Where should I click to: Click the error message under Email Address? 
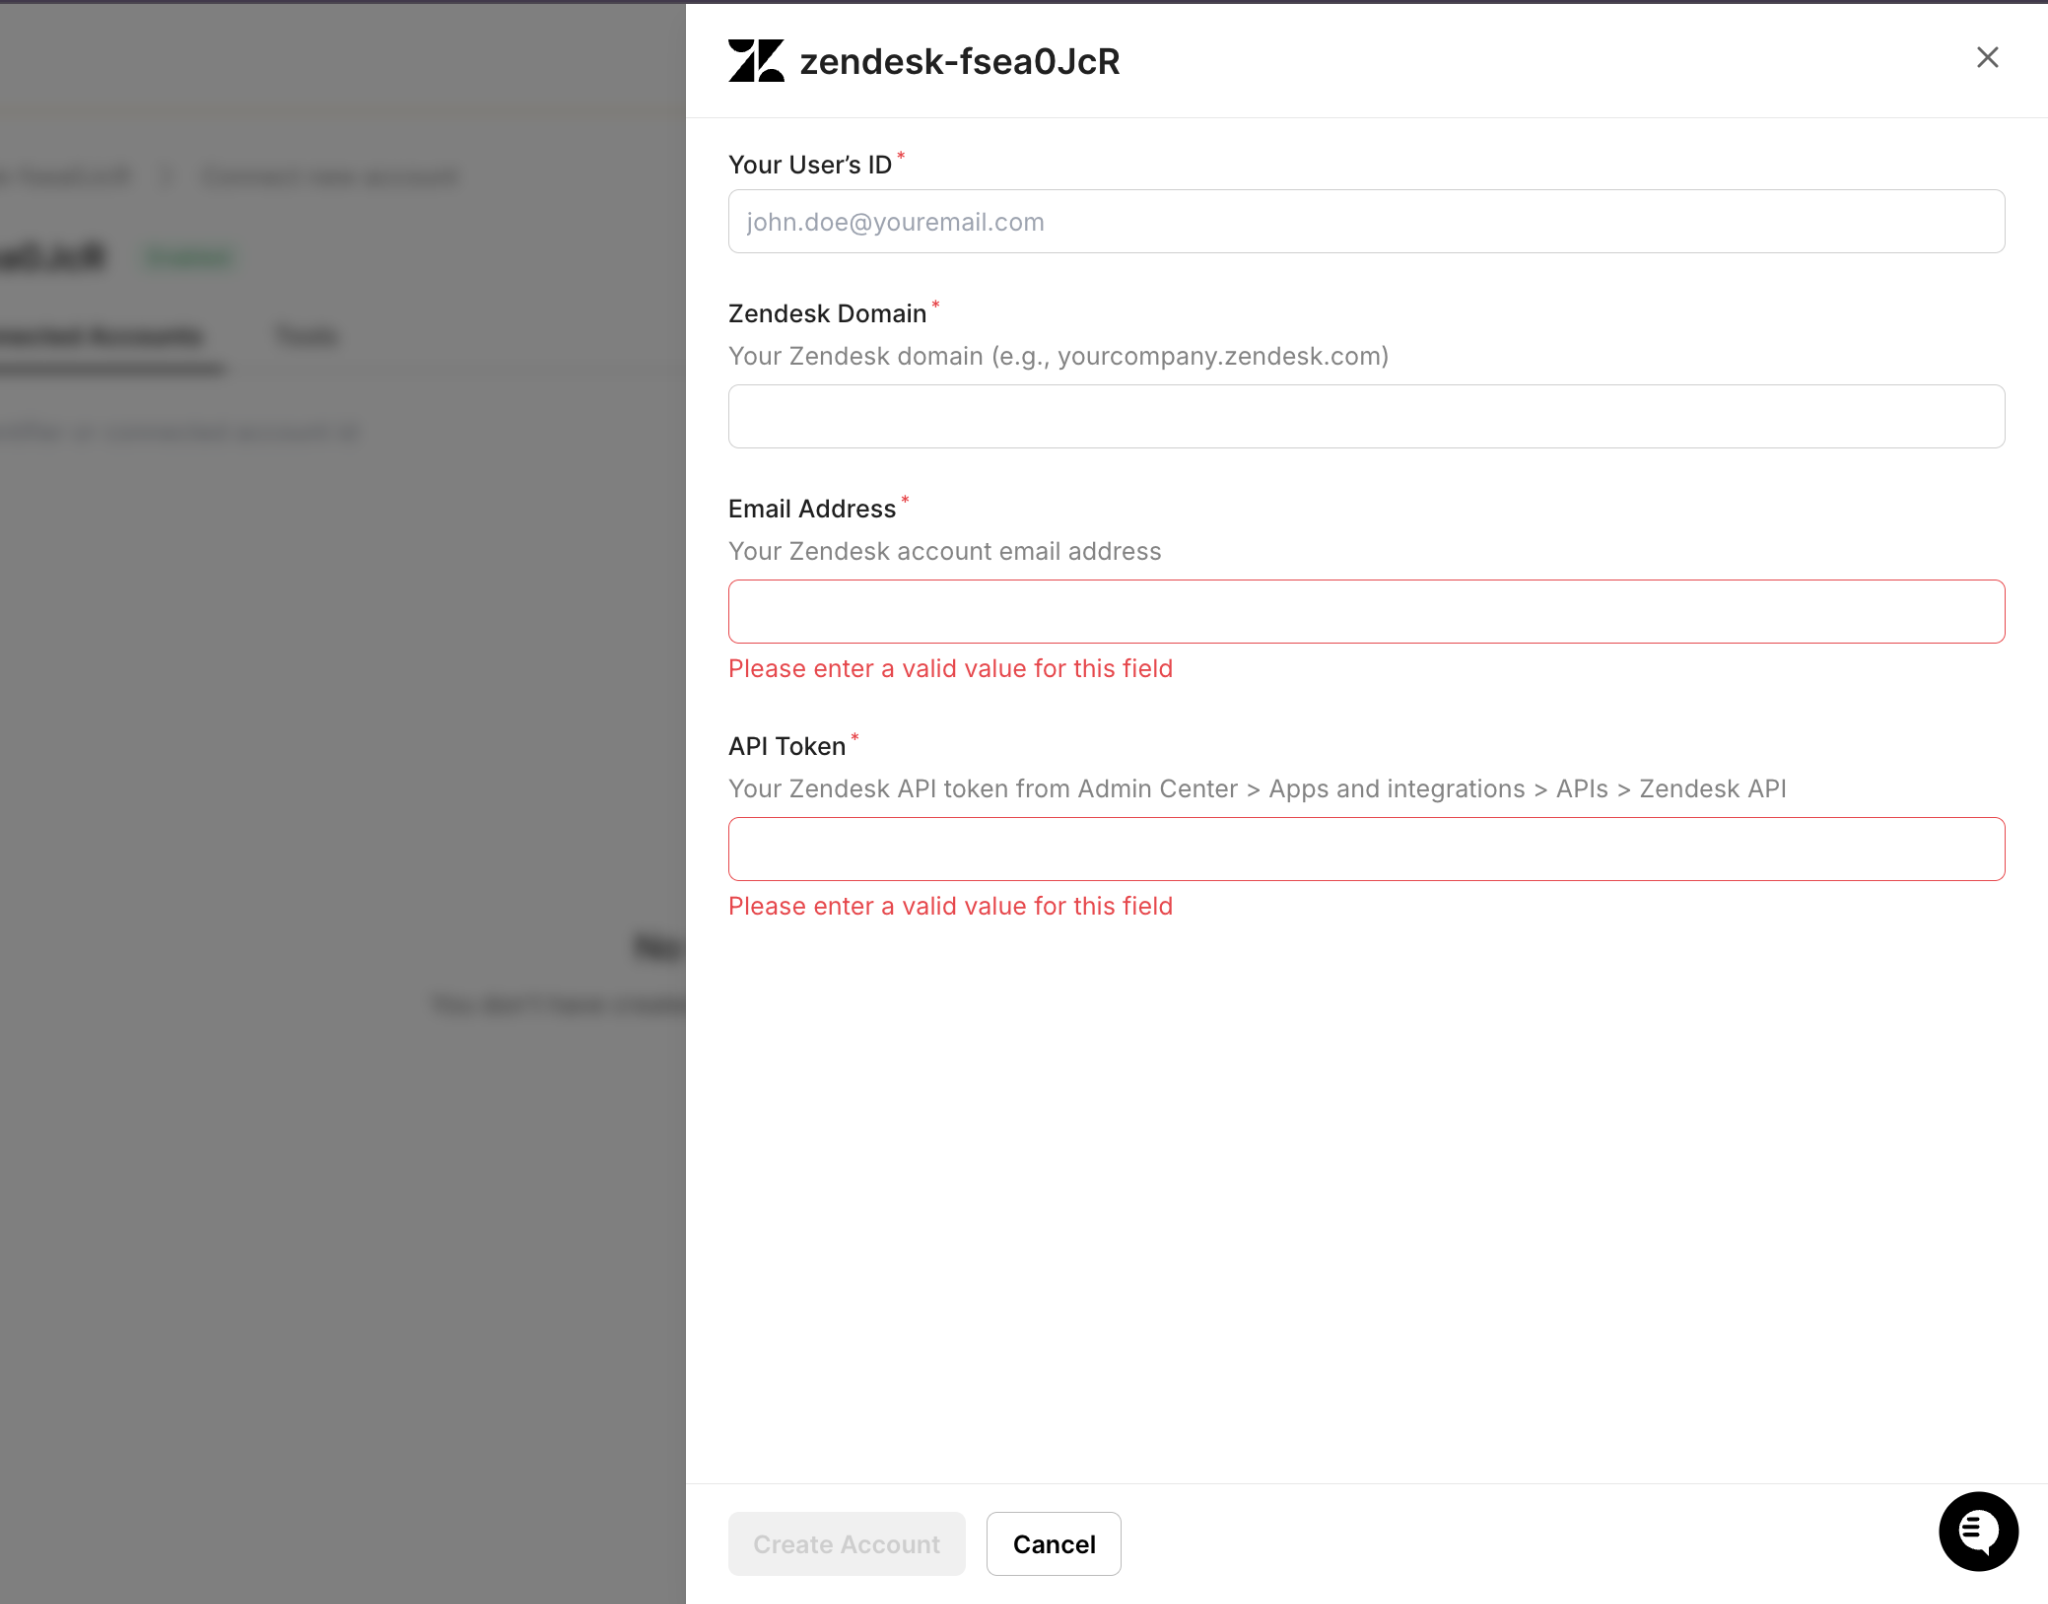click(x=949, y=669)
